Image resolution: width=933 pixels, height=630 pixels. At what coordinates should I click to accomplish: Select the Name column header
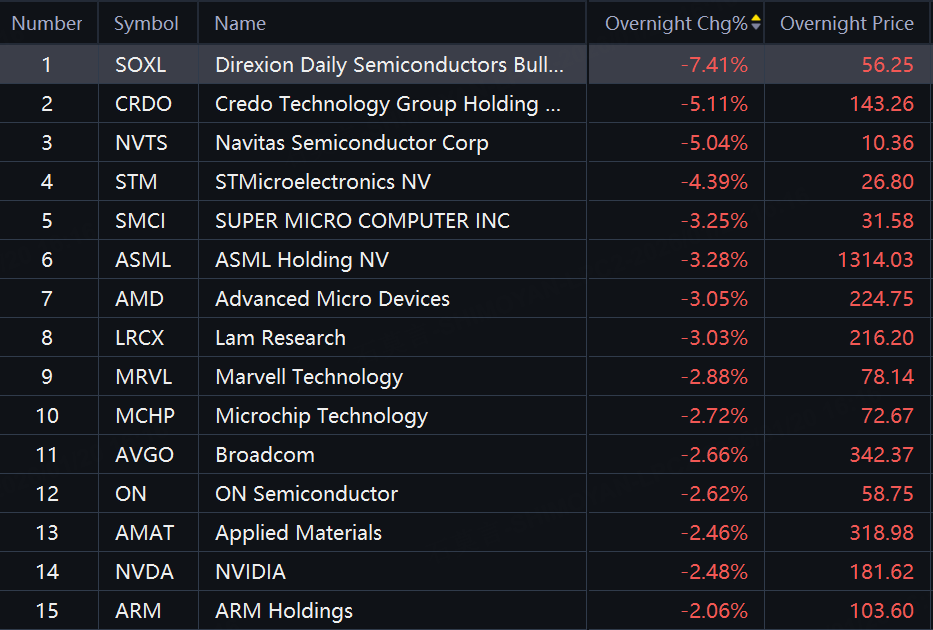coord(240,23)
